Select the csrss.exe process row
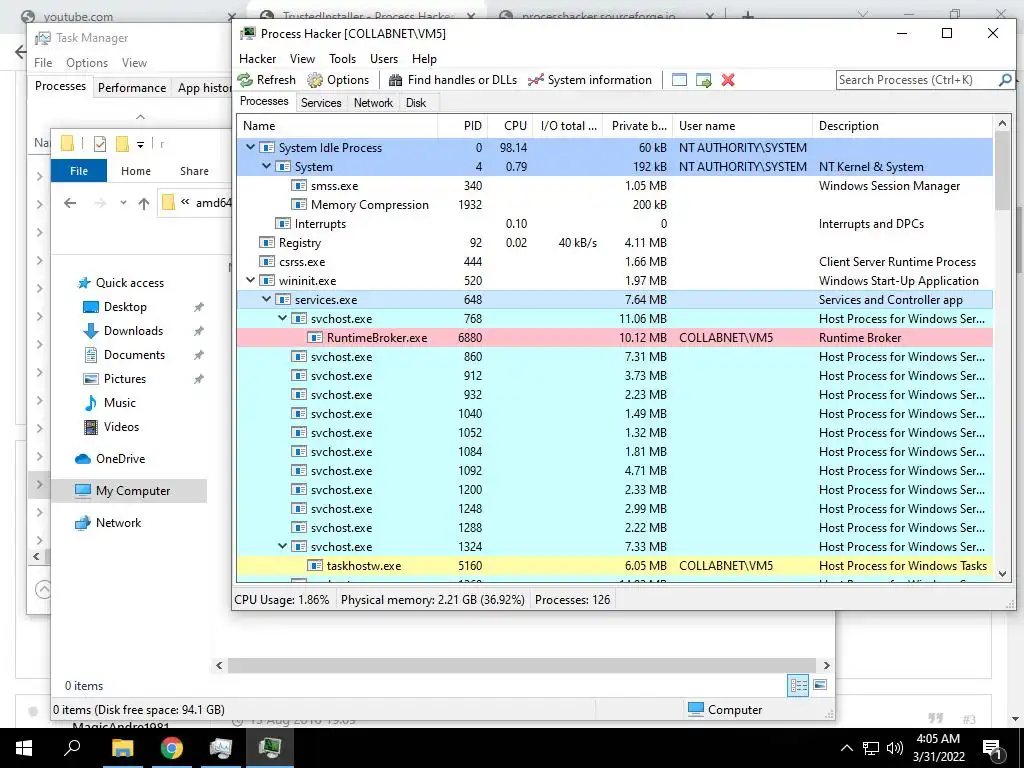This screenshot has width=1024, height=768. coord(616,261)
